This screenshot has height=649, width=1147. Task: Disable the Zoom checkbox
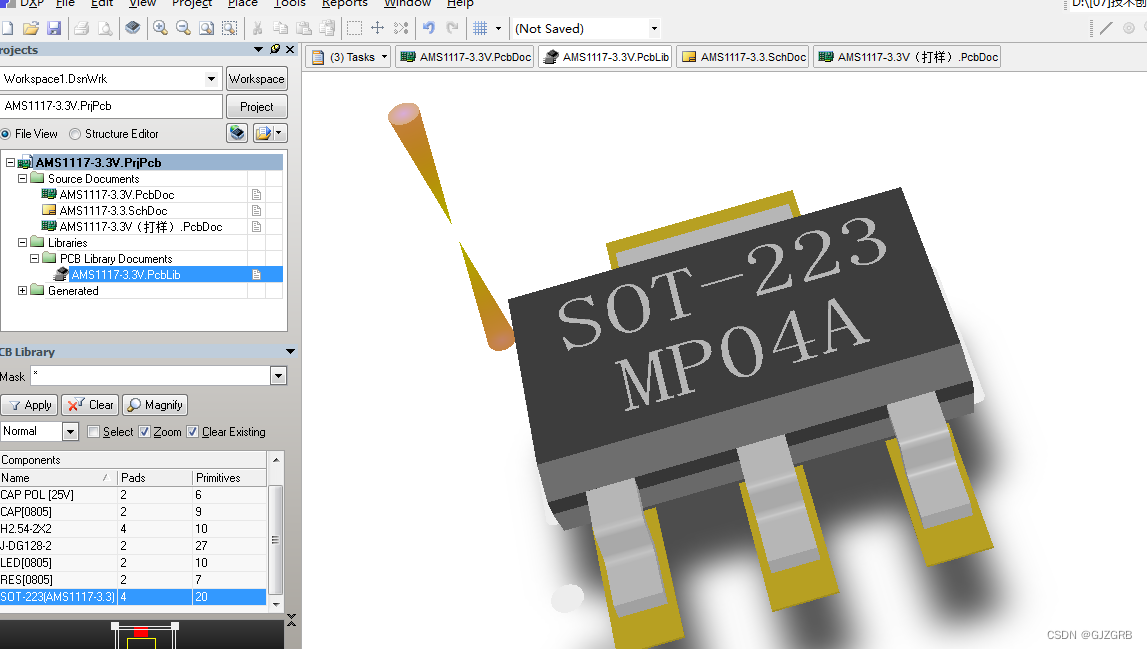point(145,431)
